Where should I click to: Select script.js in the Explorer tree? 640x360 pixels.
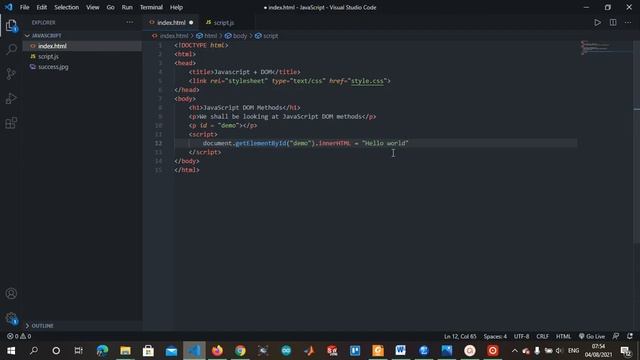pyautogui.click(x=82, y=56)
